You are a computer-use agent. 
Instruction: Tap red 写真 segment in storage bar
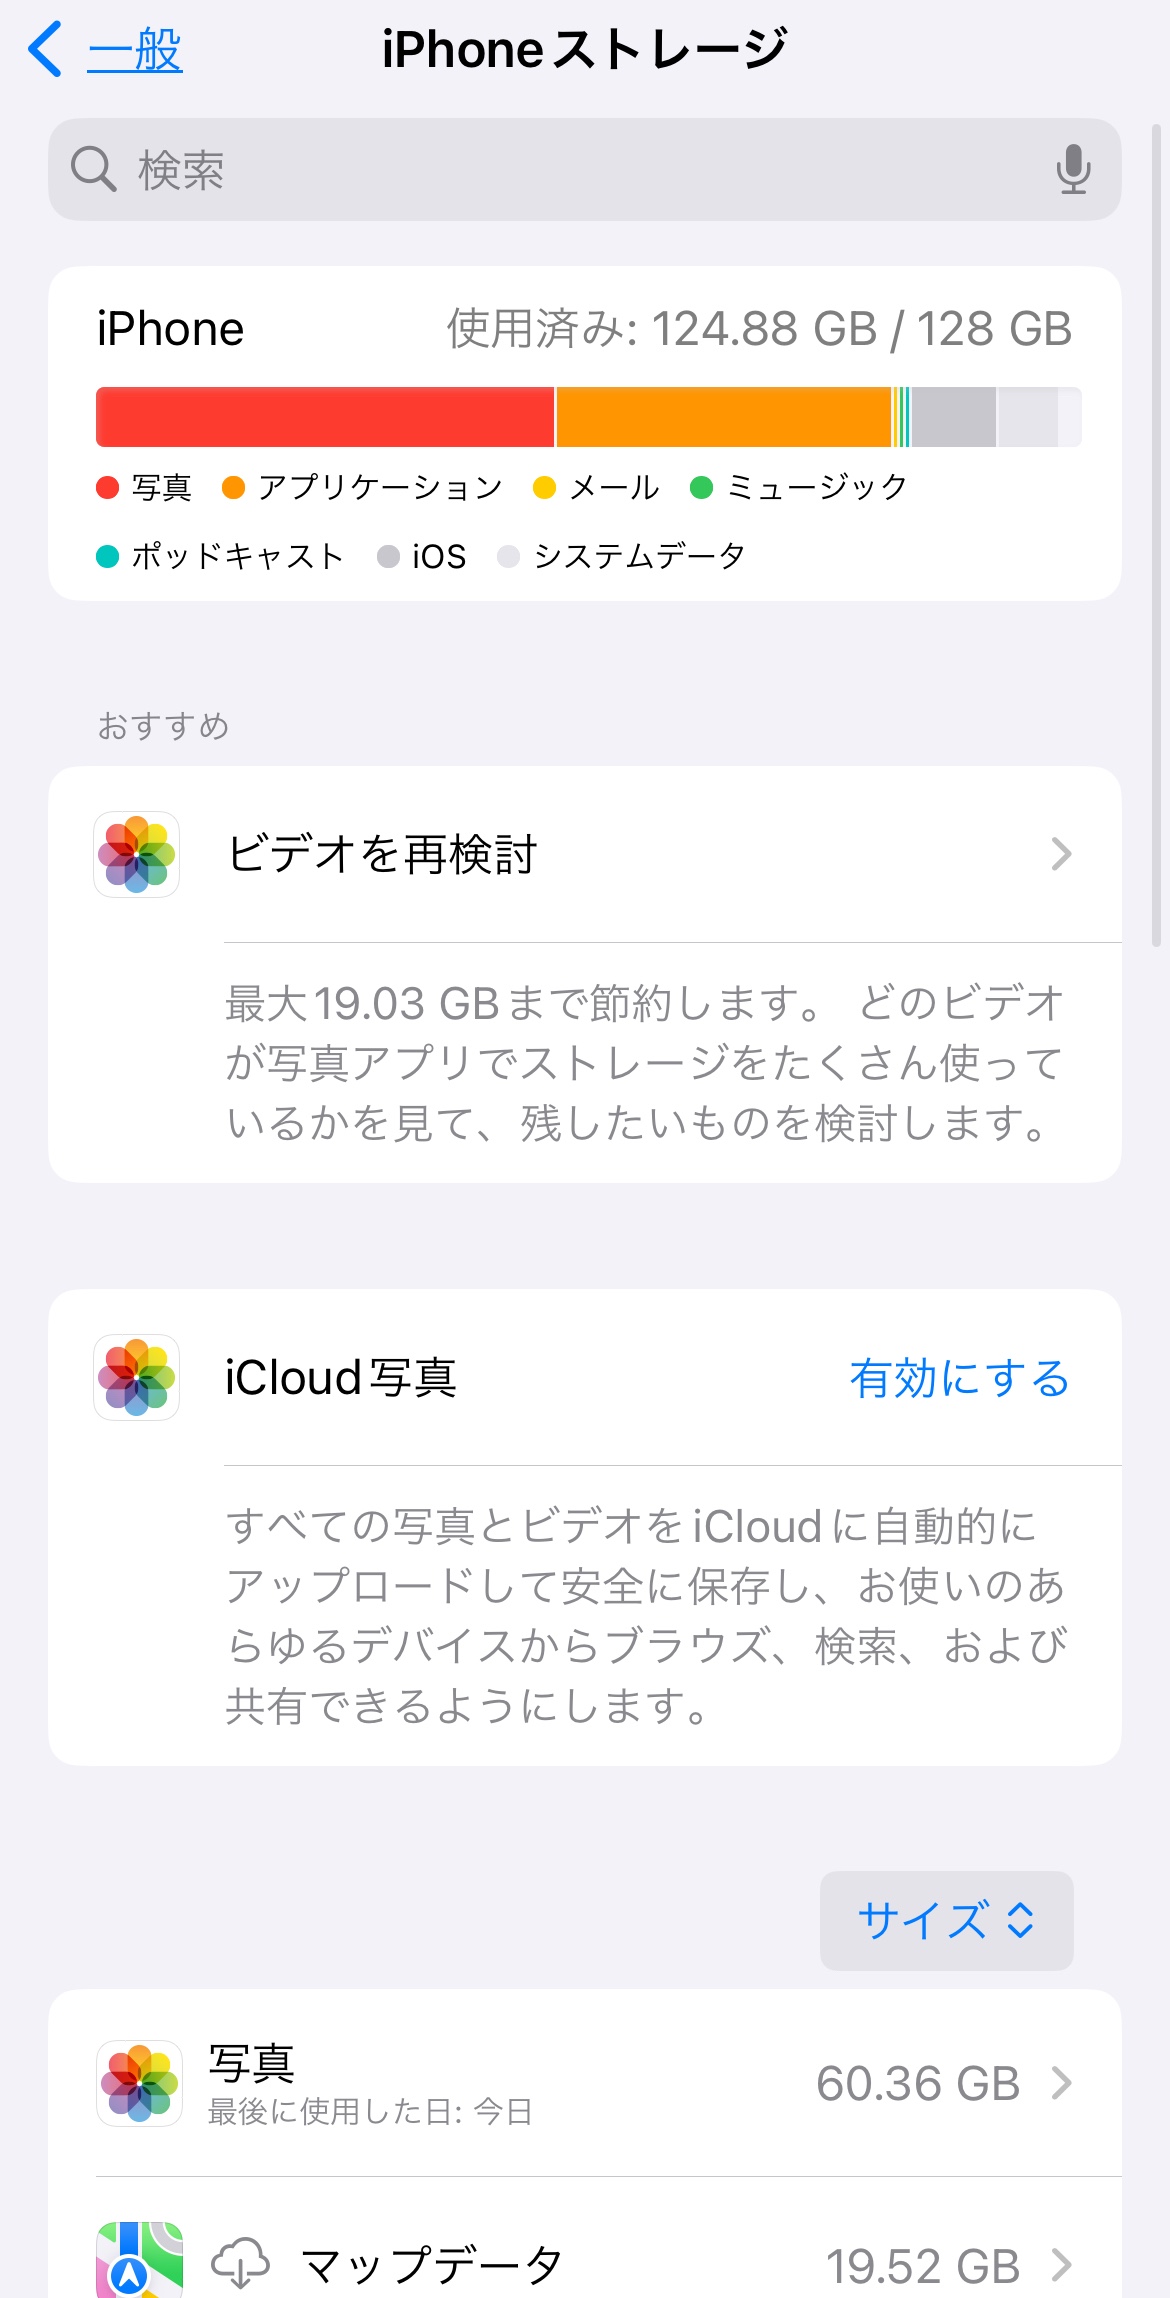point(325,417)
